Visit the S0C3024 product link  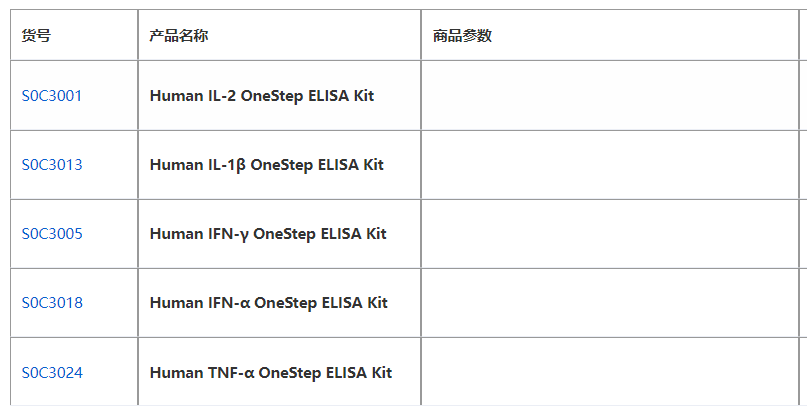52,373
